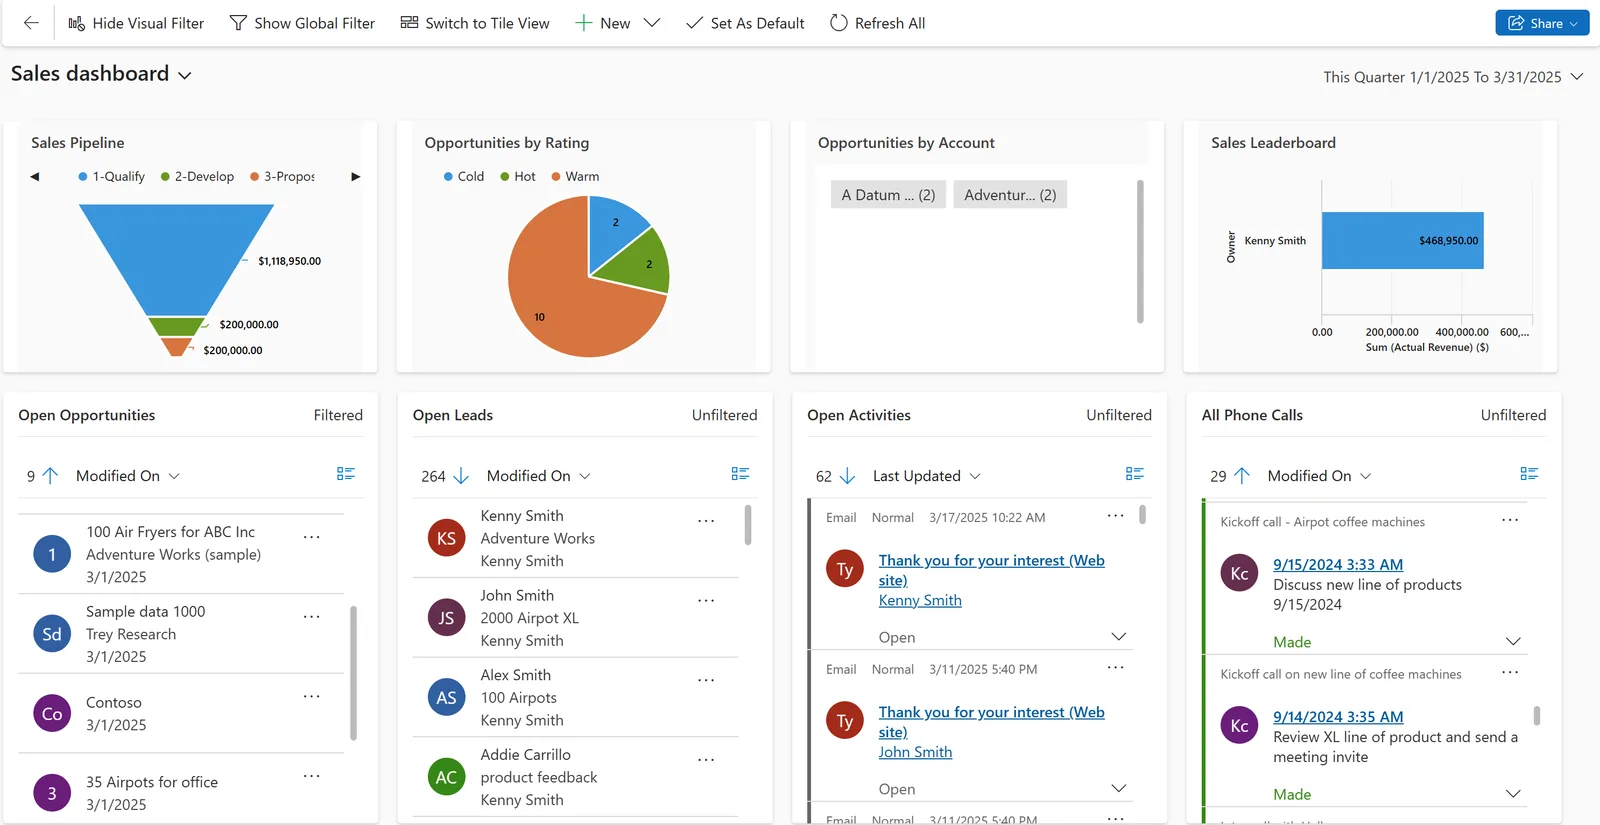Show Global Filter from the toolbar
This screenshot has height=825, width=1600.
click(302, 23)
